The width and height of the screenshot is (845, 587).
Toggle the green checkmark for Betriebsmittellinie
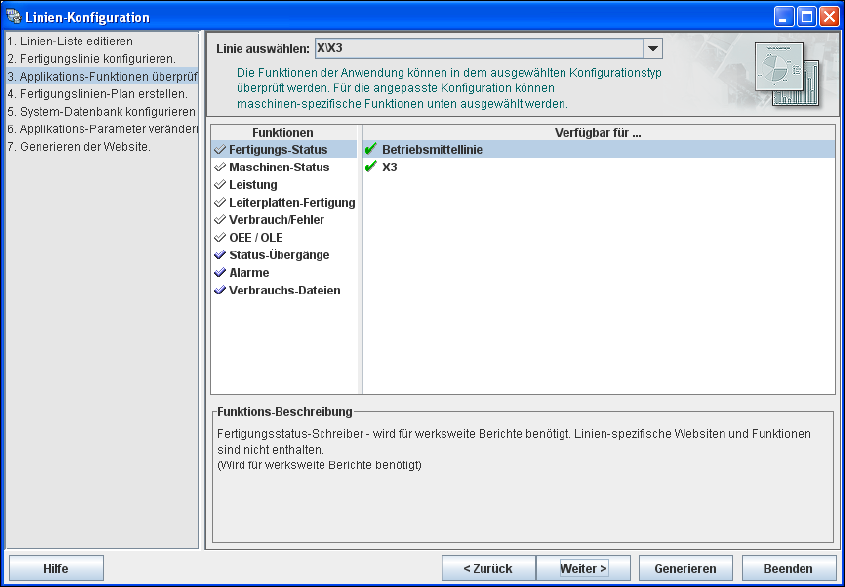point(371,149)
